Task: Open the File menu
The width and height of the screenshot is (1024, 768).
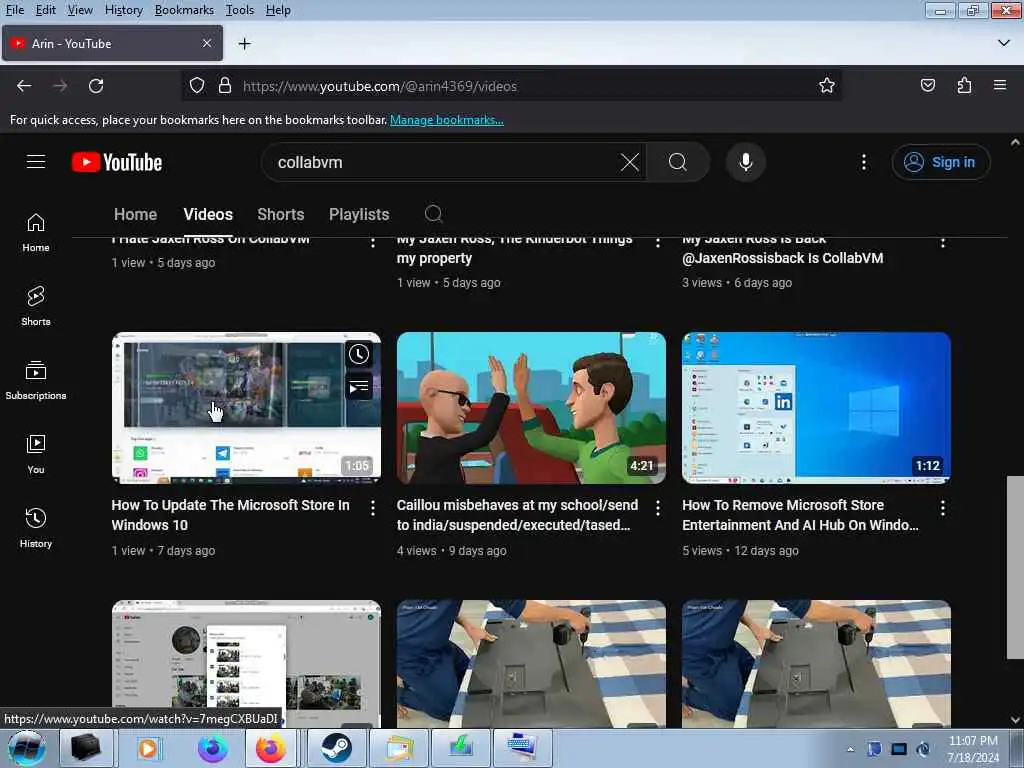Action: tap(14, 10)
